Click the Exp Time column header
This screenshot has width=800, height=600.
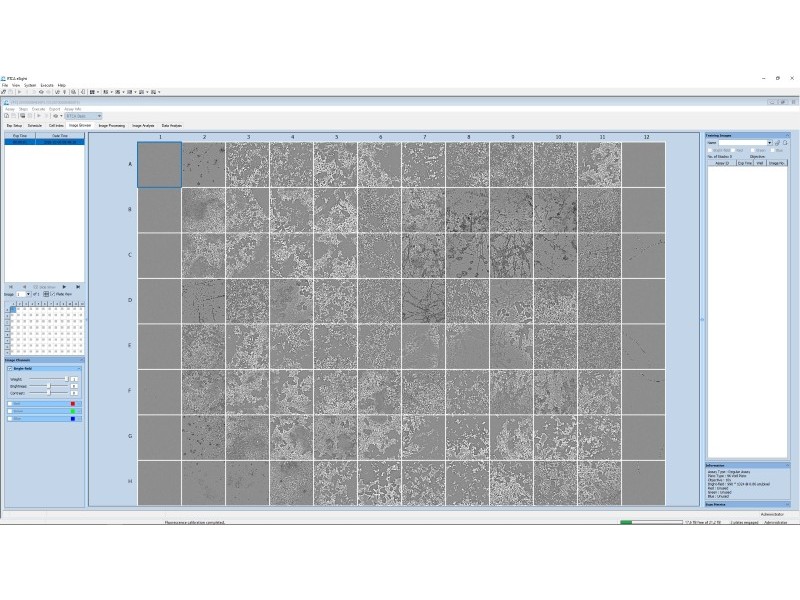(x=20, y=136)
